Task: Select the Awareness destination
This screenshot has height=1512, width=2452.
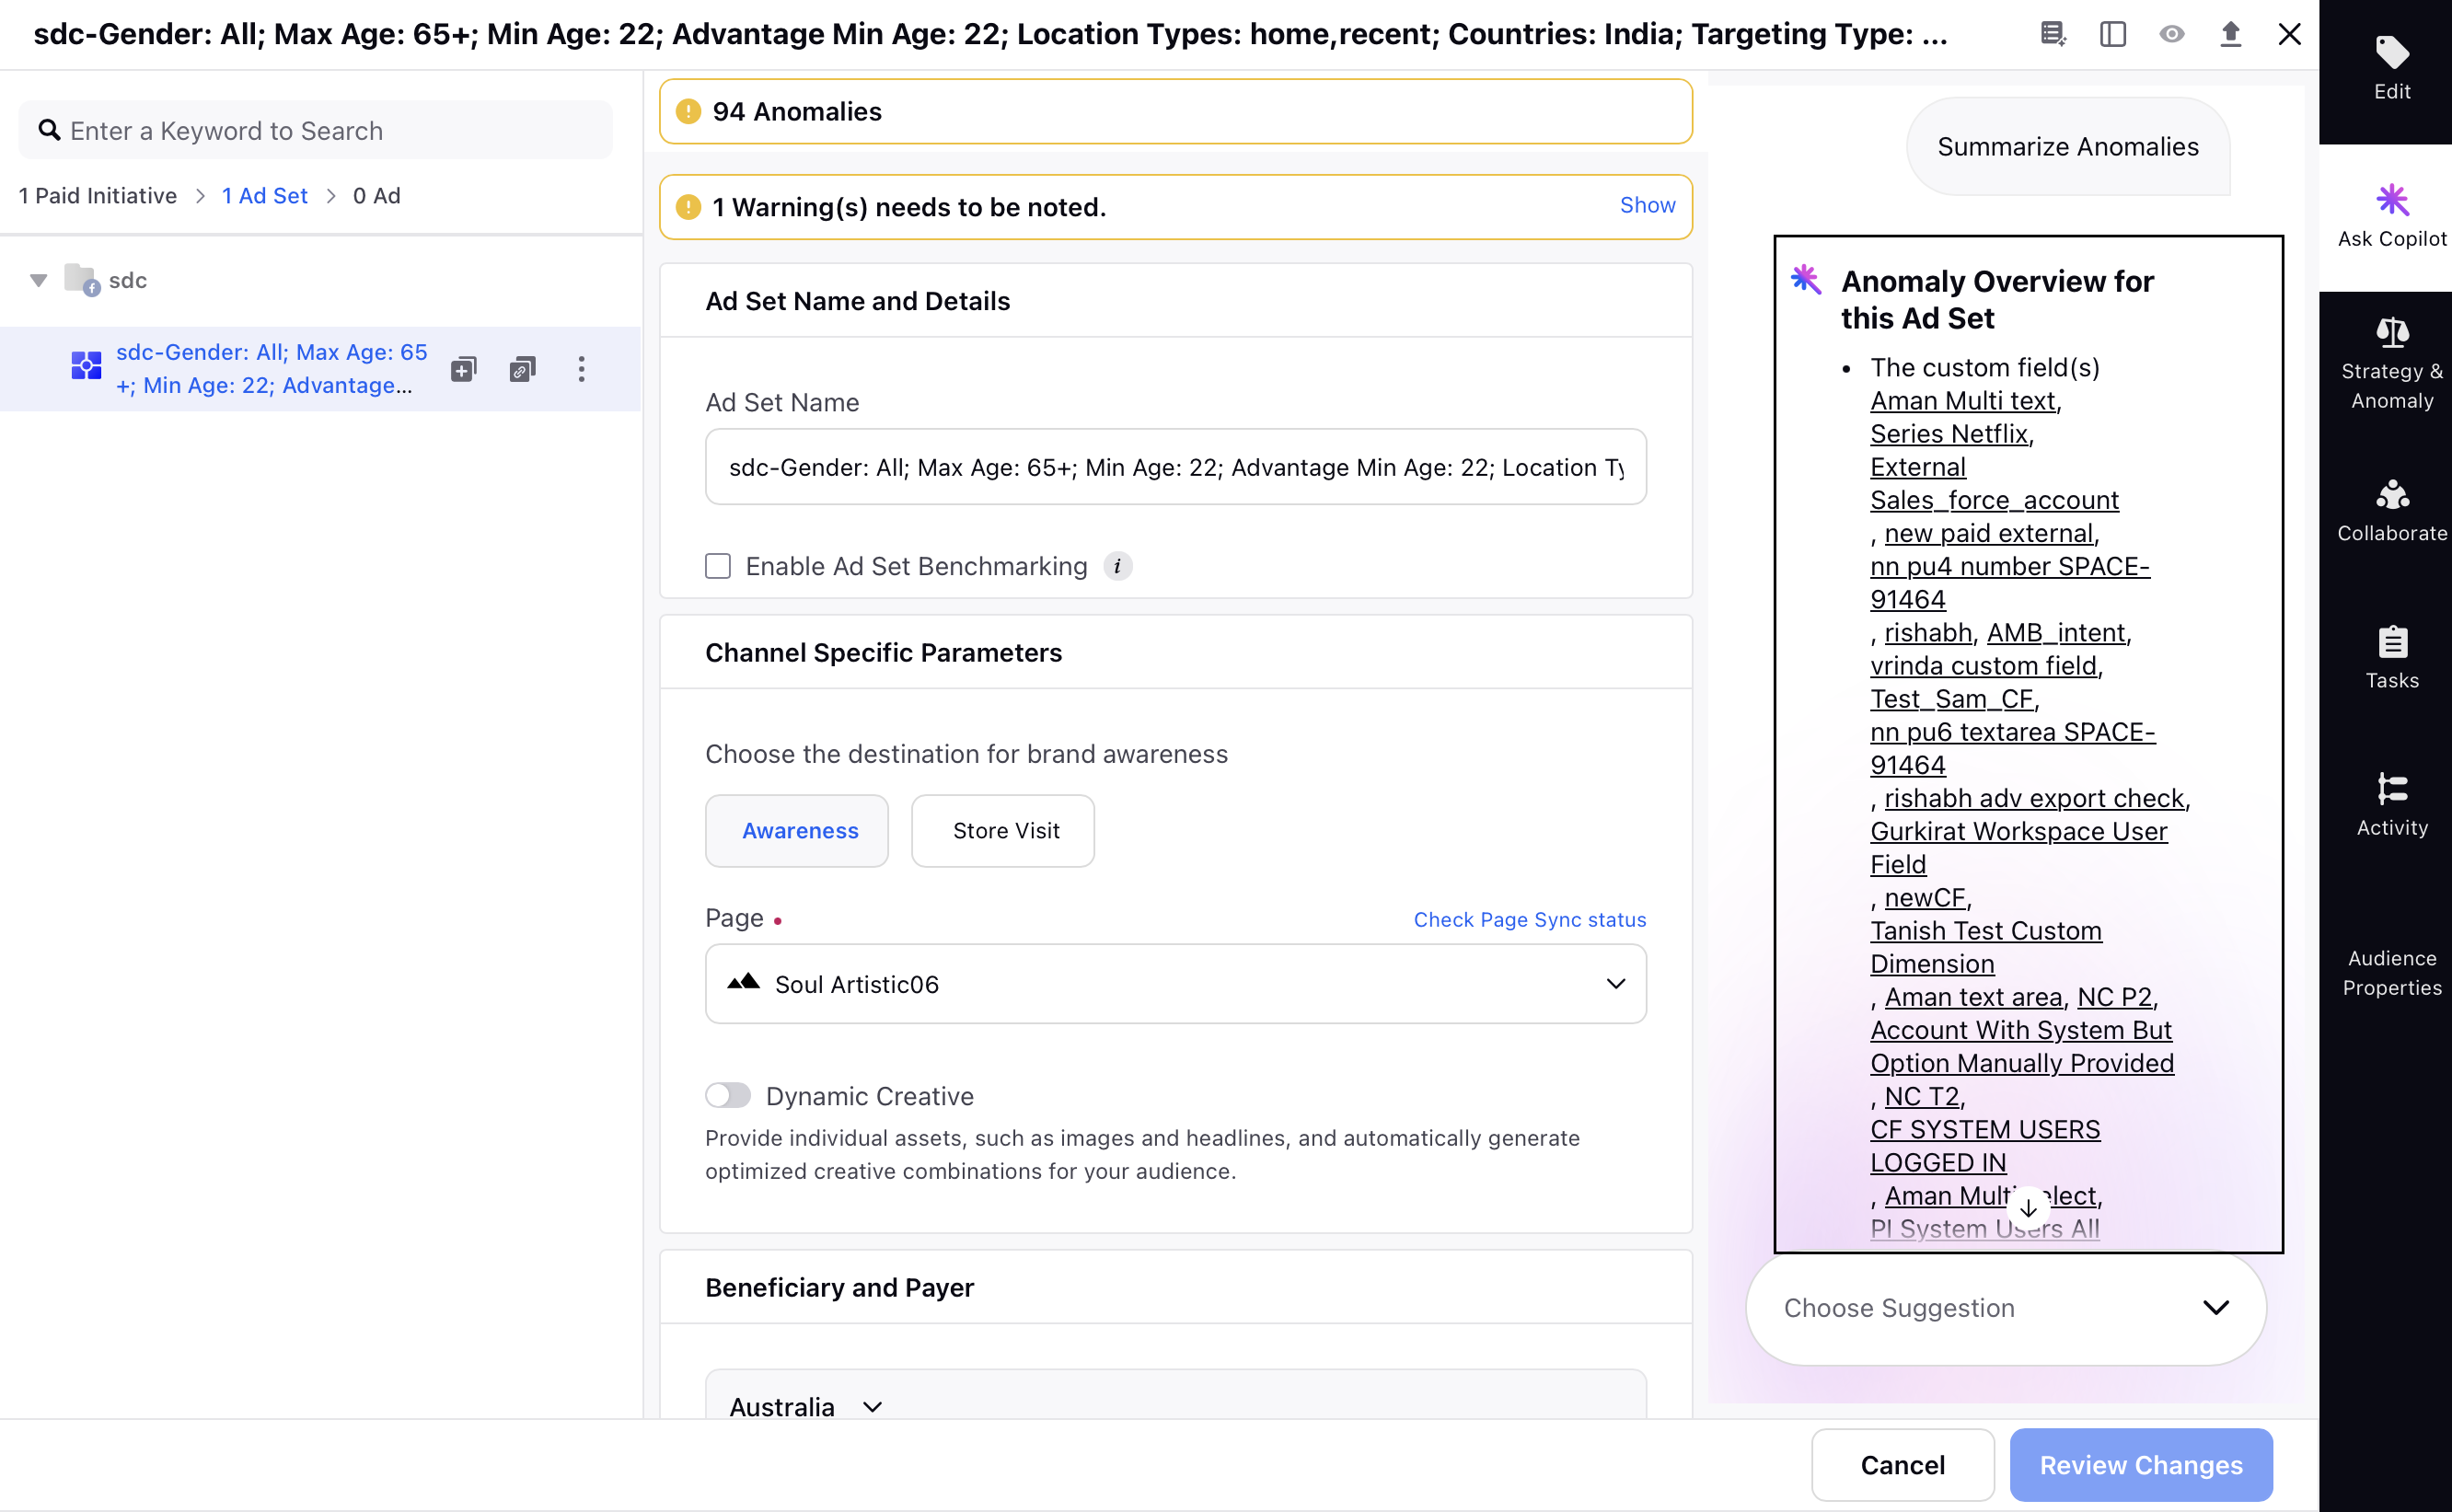Action: [x=797, y=831]
